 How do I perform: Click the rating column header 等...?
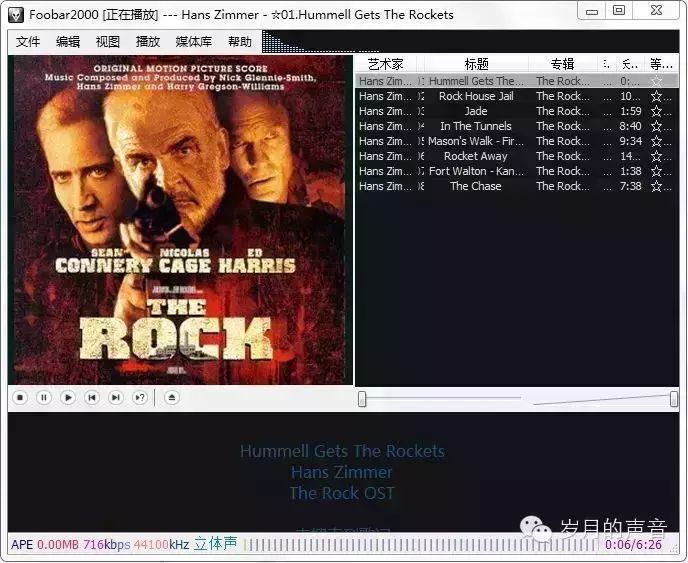pyautogui.click(x=661, y=64)
